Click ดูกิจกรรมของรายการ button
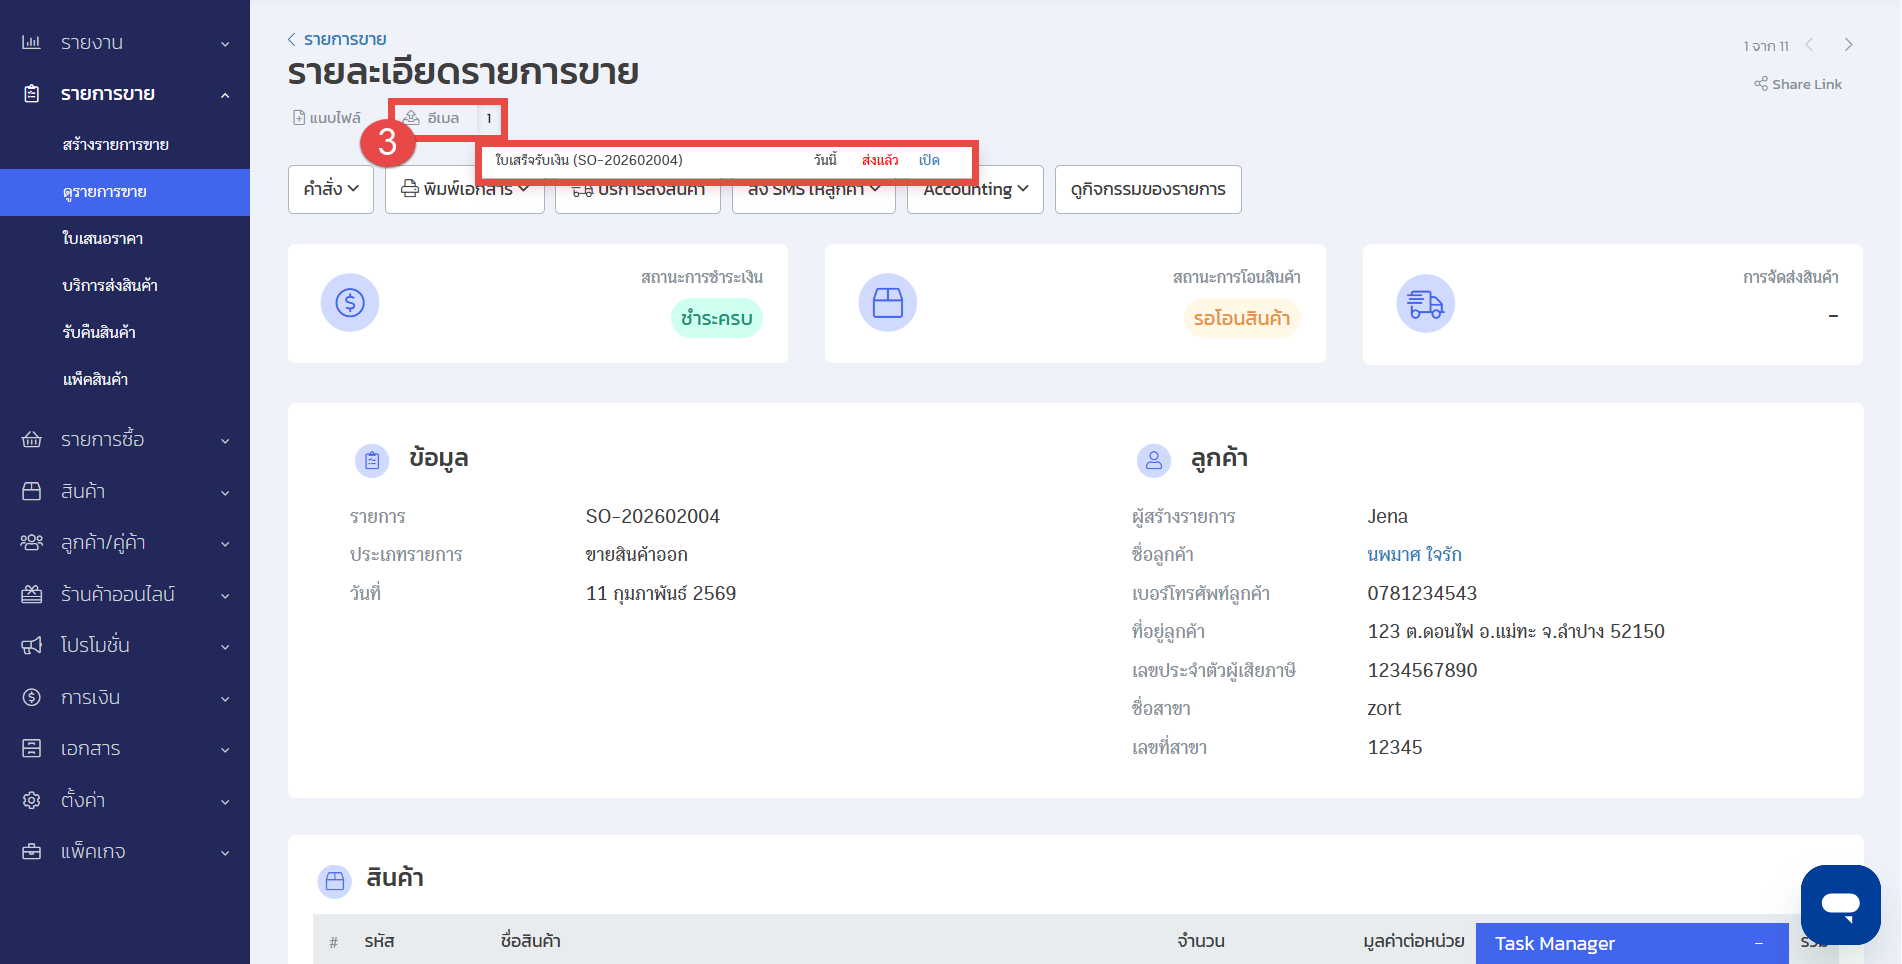The height and width of the screenshot is (964, 1902). tap(1147, 189)
